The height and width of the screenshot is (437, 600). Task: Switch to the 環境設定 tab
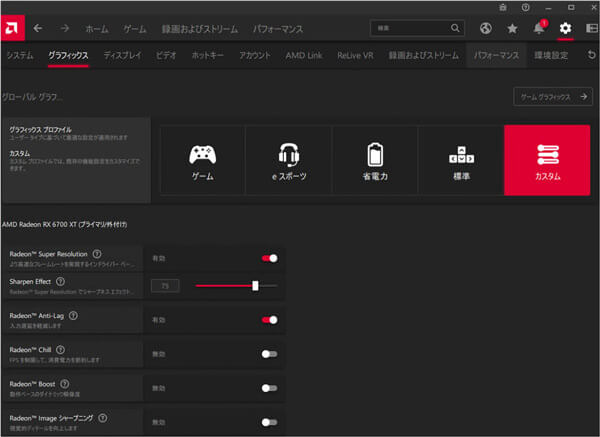coord(551,55)
